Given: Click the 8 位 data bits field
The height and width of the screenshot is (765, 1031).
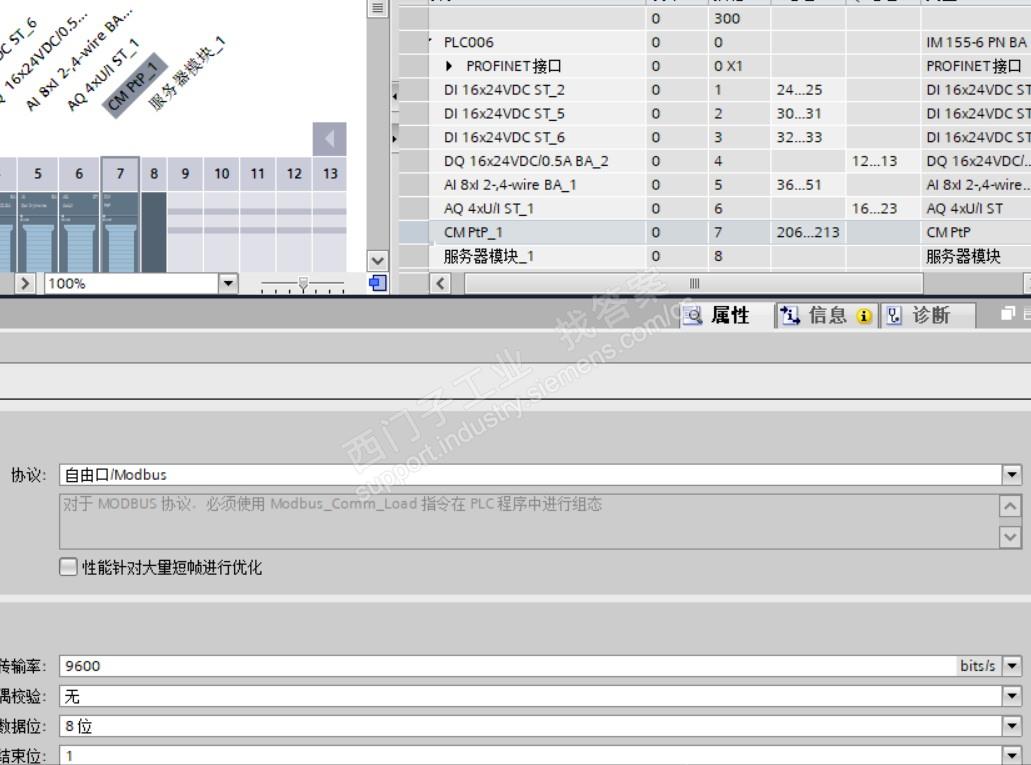Looking at the screenshot, I should (531, 726).
